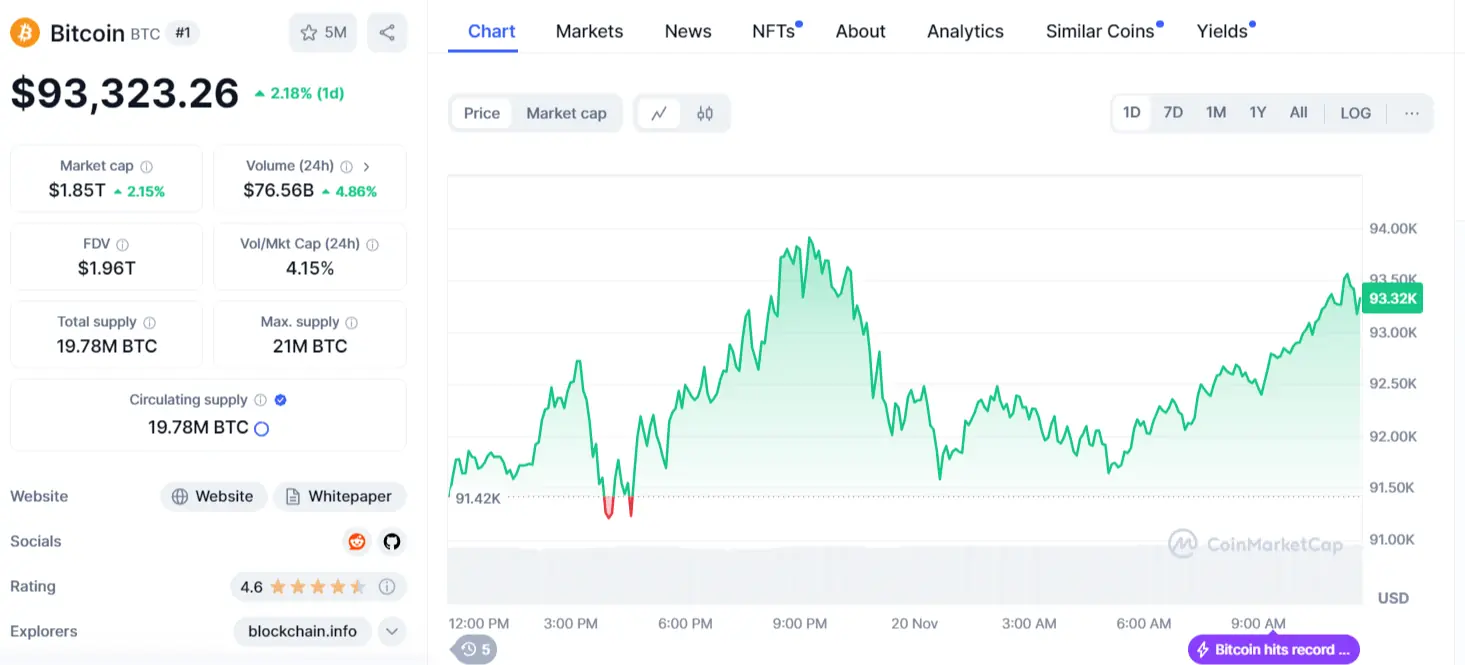Click the 2.18% (1d) change indicator
Image resolution: width=1465 pixels, height=665 pixels.
pos(299,93)
